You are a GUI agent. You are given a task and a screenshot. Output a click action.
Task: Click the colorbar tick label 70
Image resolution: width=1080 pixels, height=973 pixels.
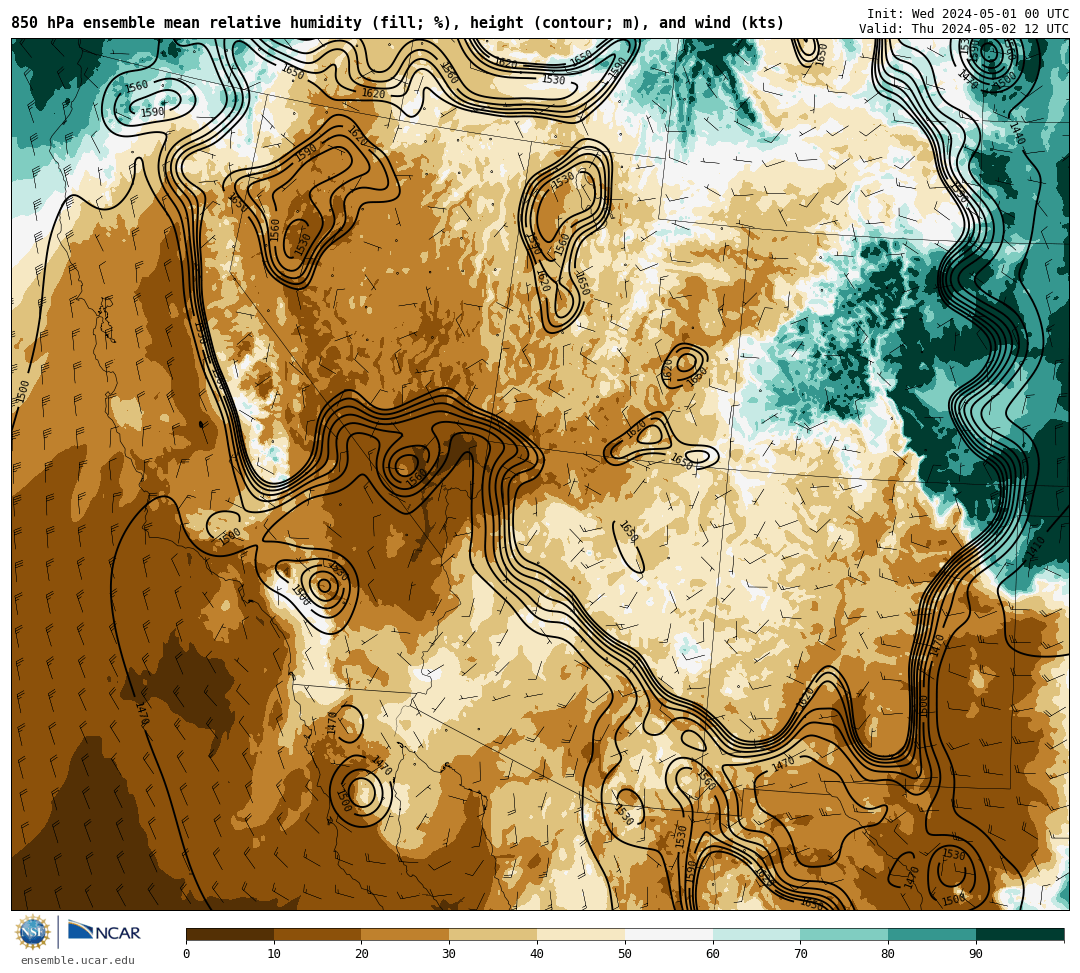[x=800, y=954]
